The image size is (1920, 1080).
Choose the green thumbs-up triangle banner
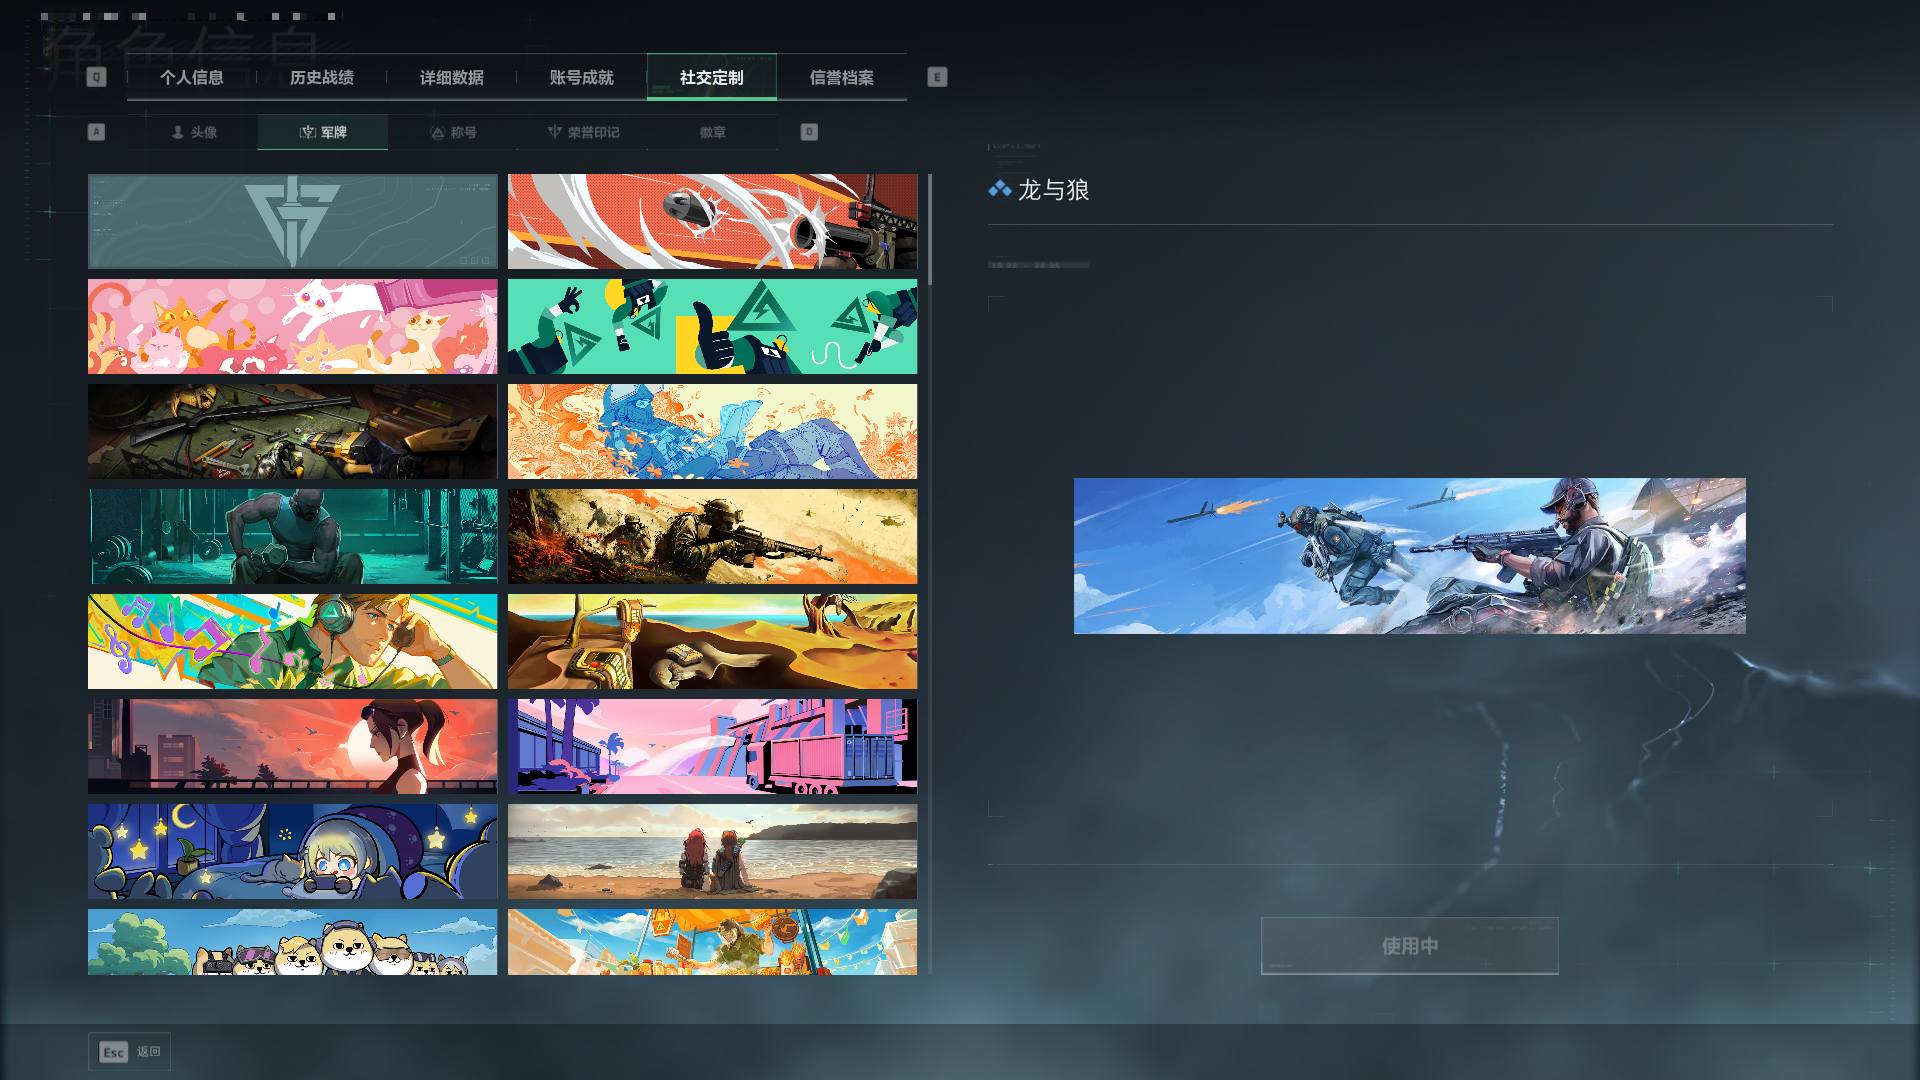(712, 327)
